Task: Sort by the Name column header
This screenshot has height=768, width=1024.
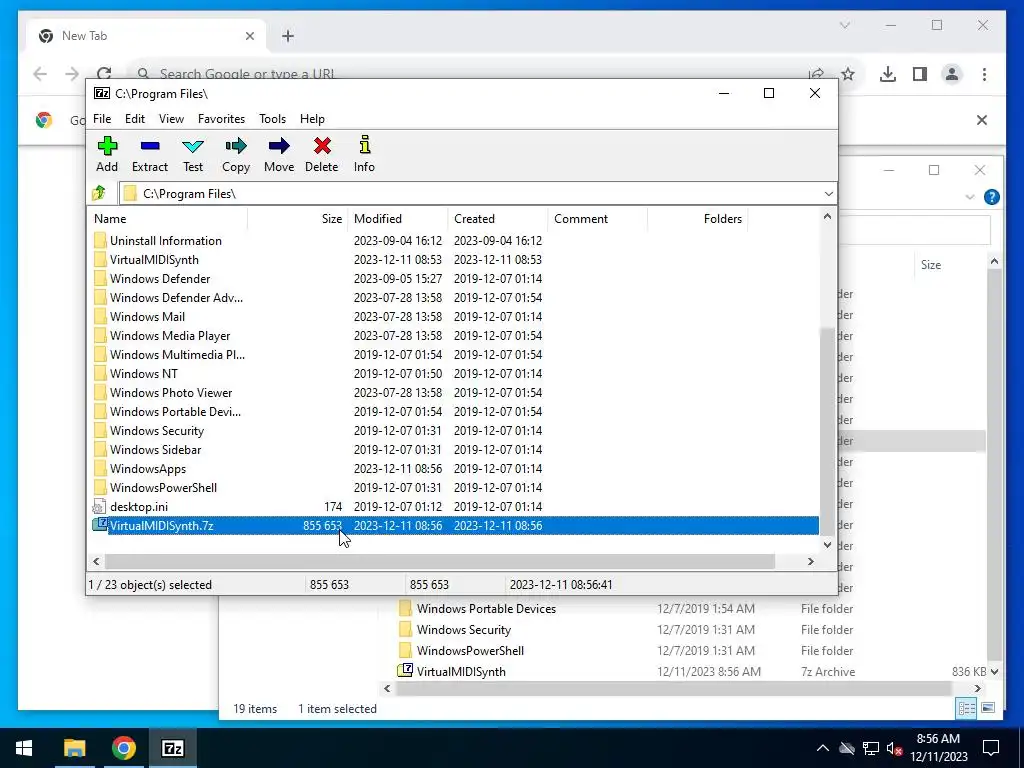Action: click(x=167, y=219)
